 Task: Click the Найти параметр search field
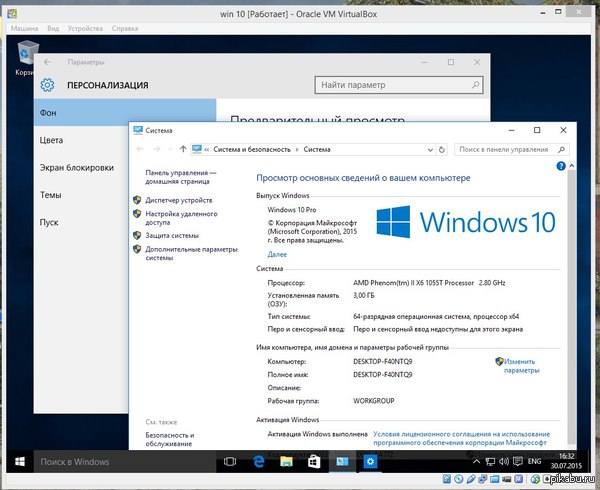(x=399, y=85)
